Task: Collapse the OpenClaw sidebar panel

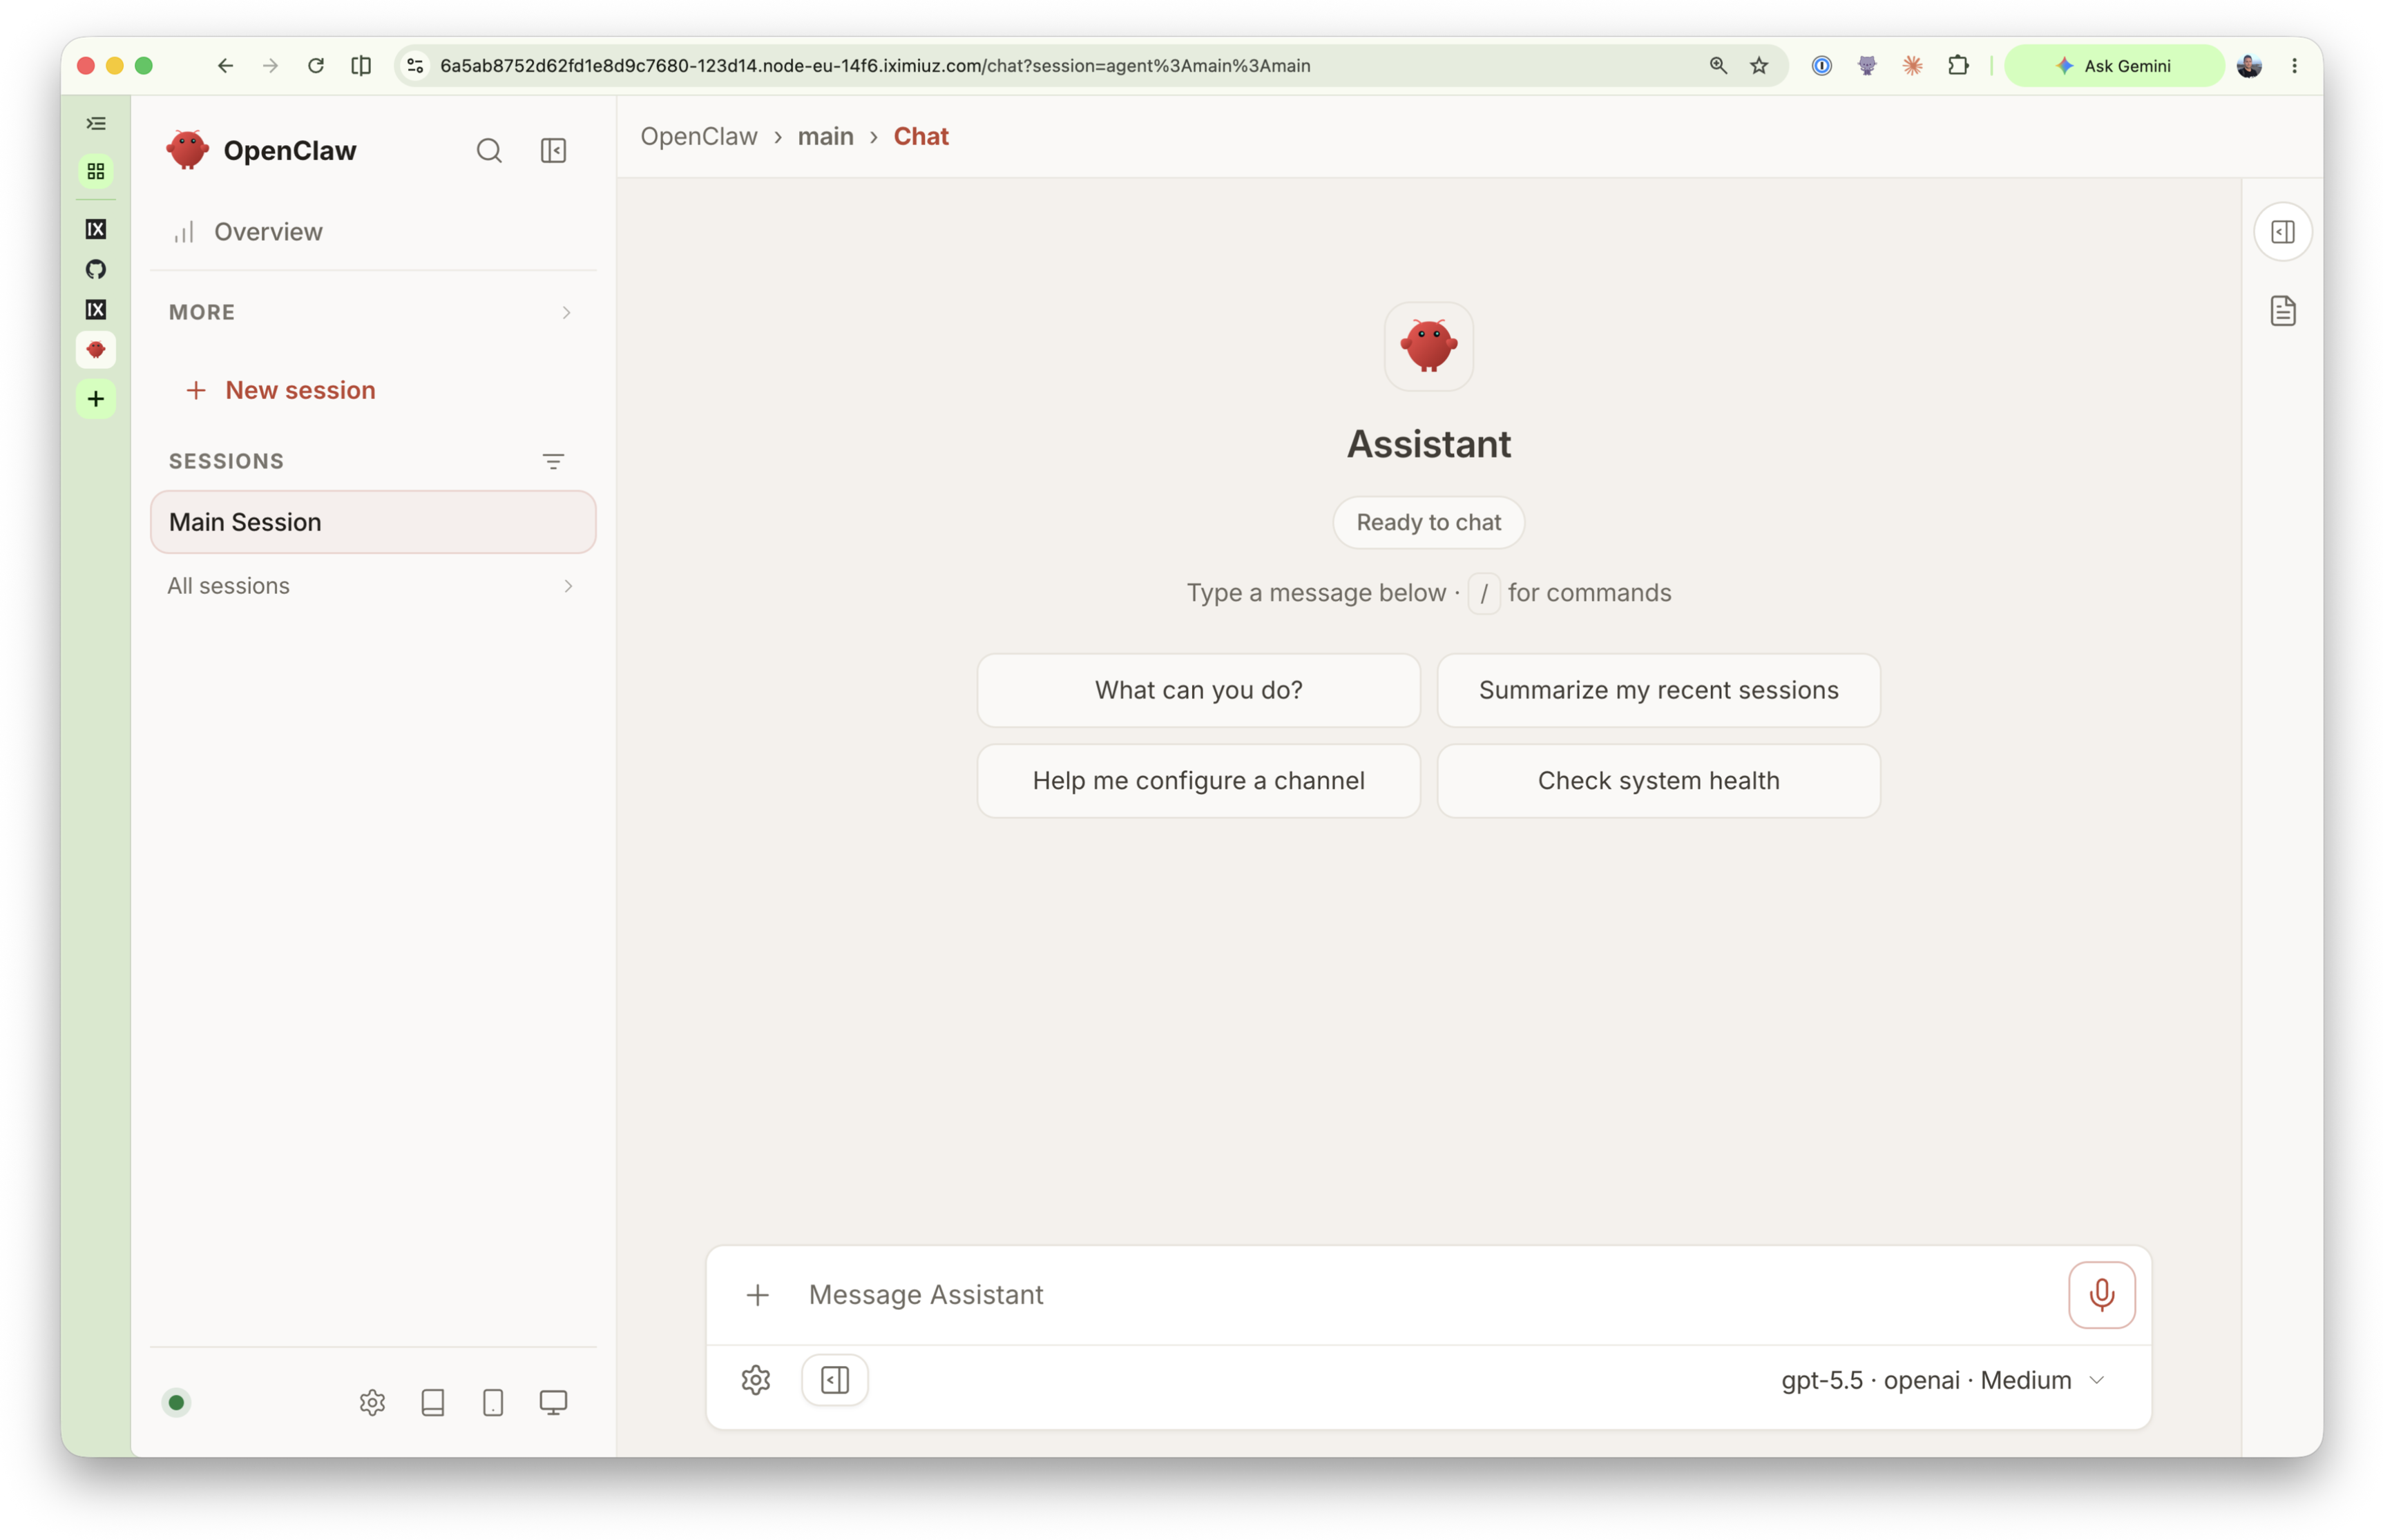Action: pyautogui.click(x=553, y=150)
